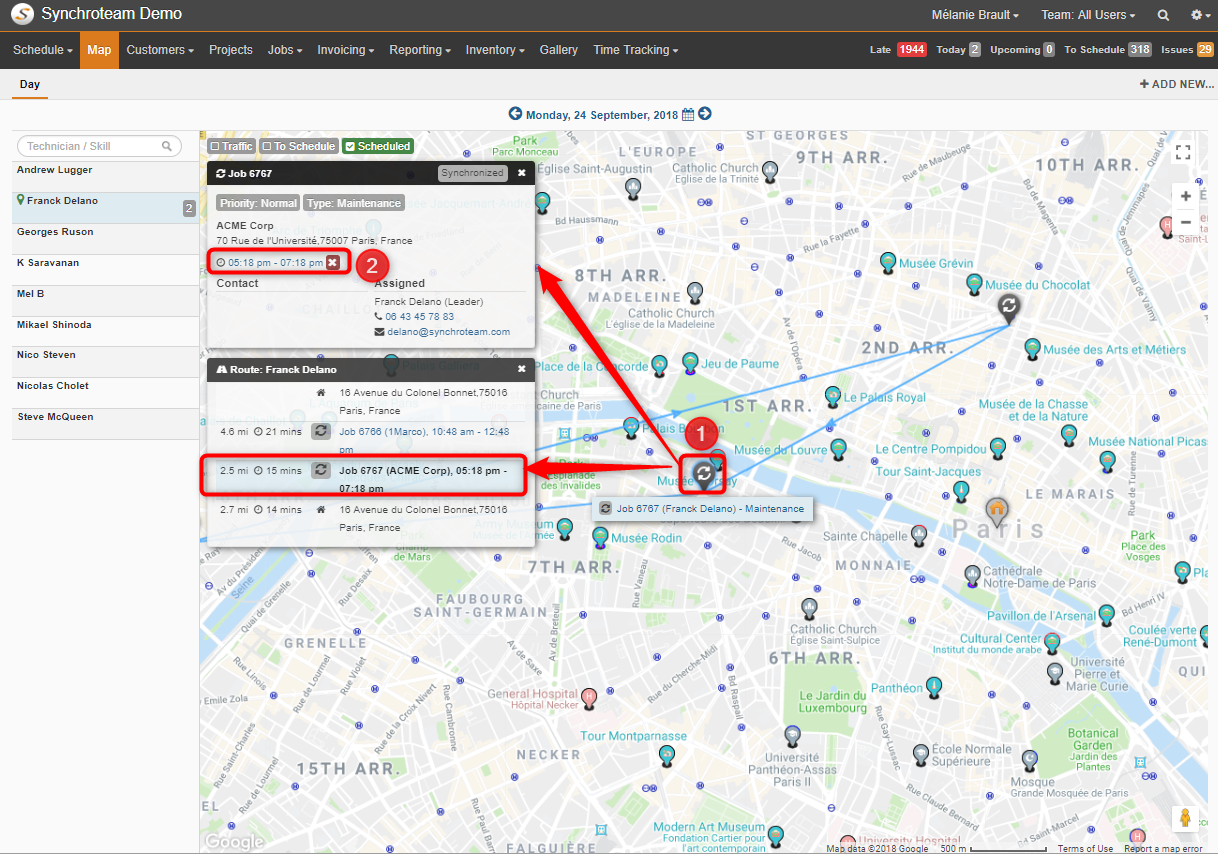Click the sync icon beside Job 6767 route row
The height and width of the screenshot is (854, 1218).
coord(321,470)
